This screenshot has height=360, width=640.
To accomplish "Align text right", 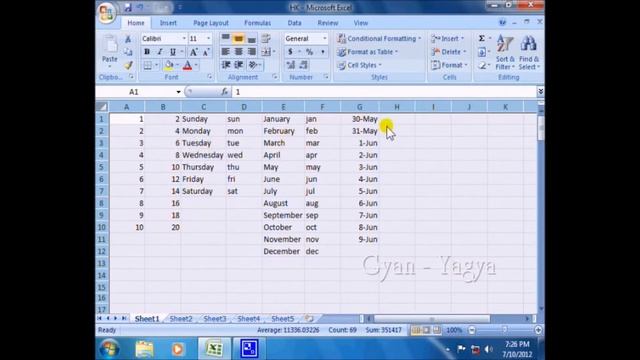I will (251, 52).
